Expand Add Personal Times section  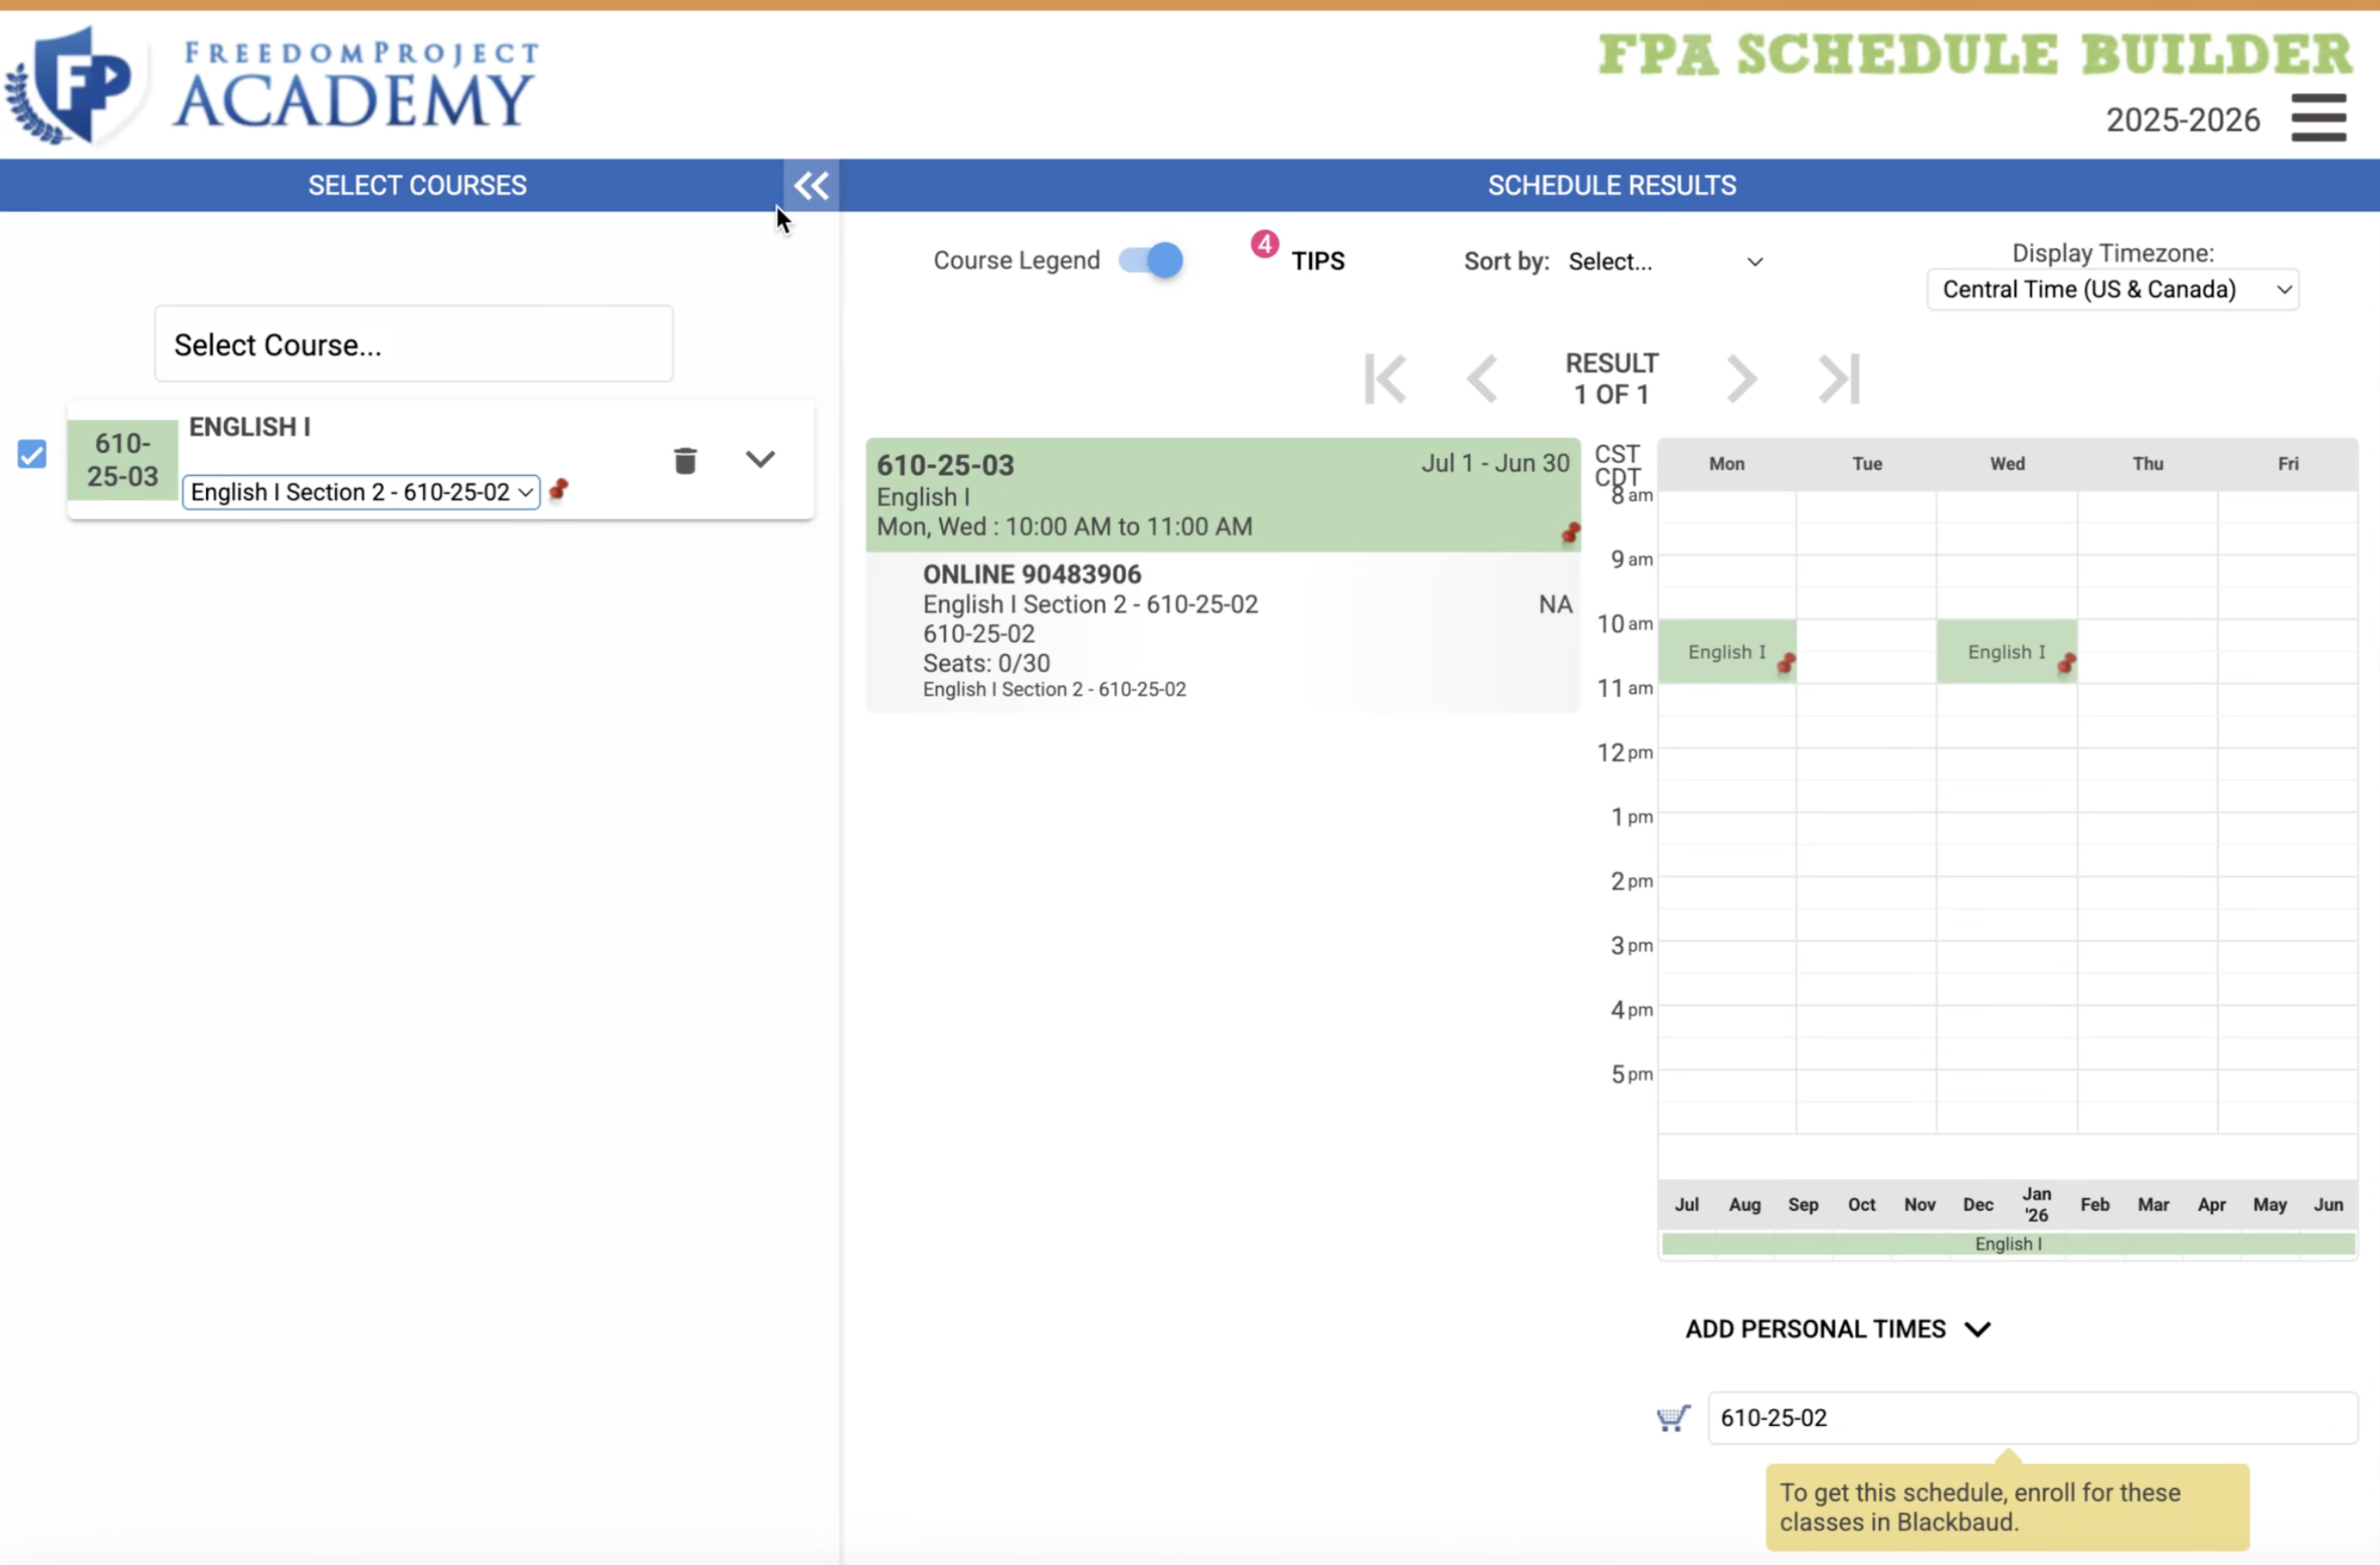[x=1837, y=1329]
